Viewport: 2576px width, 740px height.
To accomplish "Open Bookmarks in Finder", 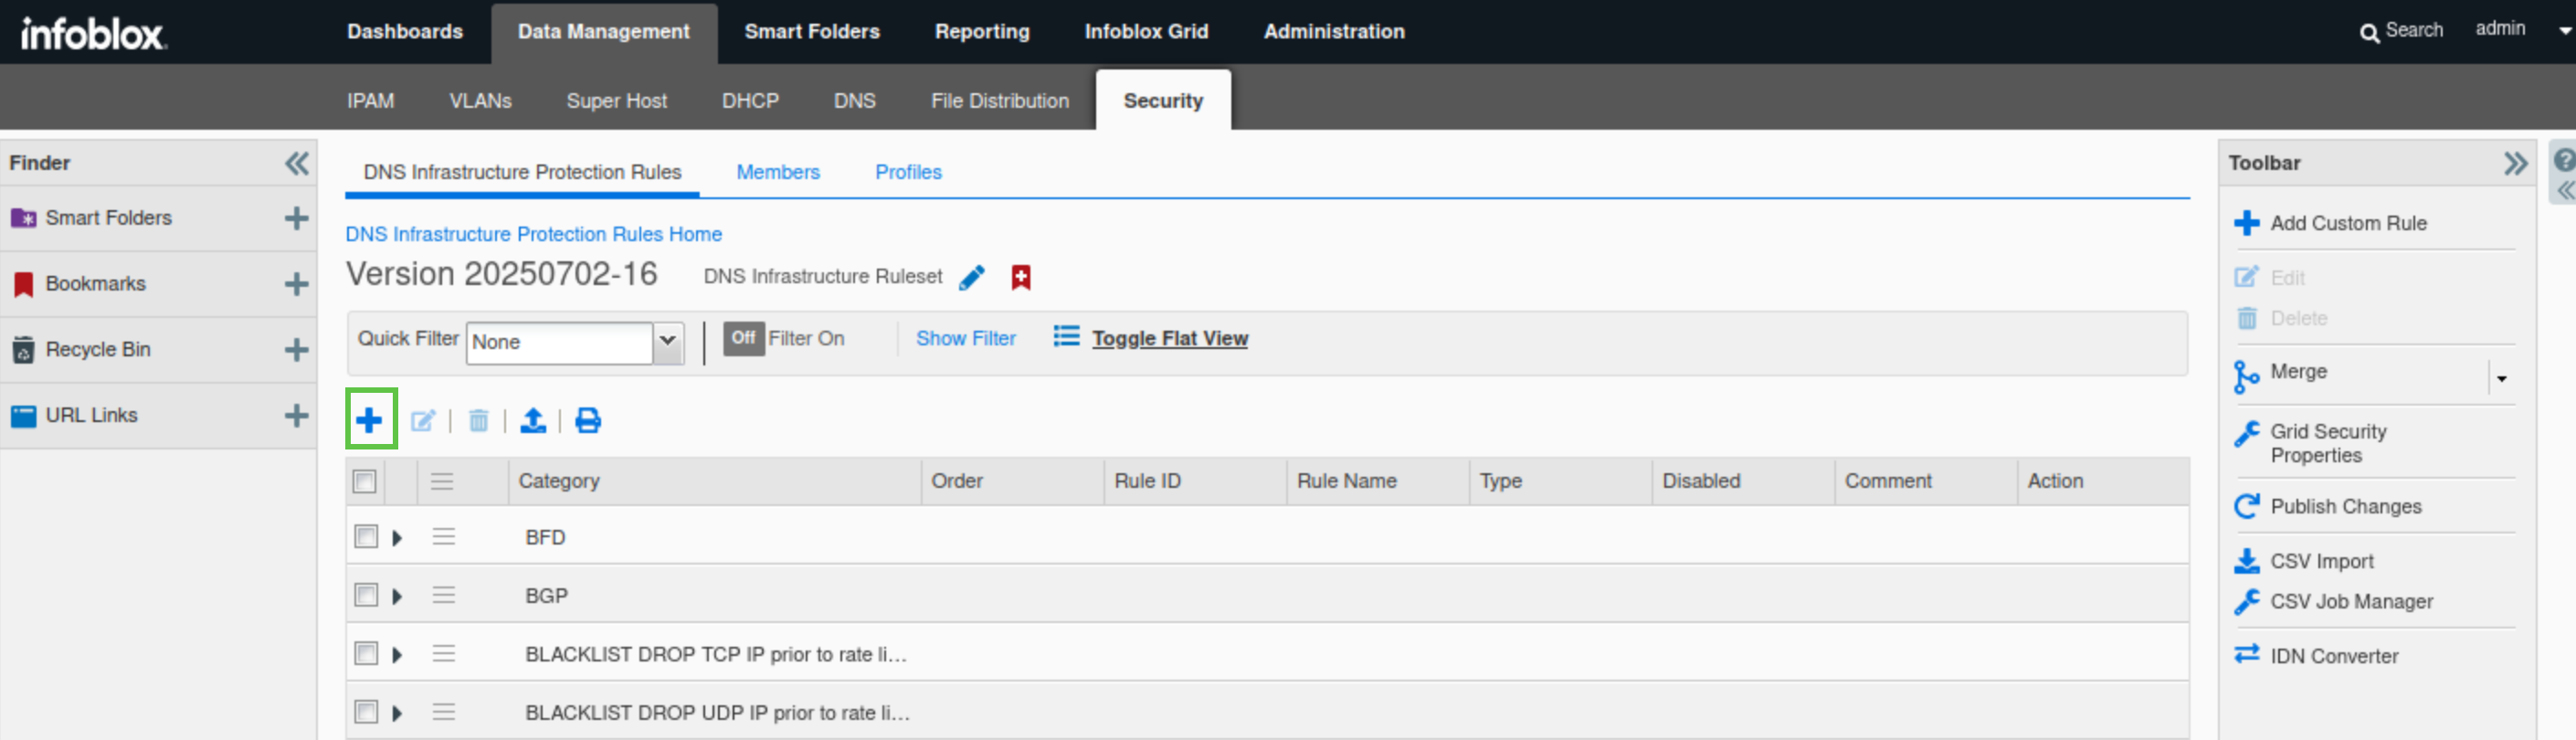I will point(96,284).
